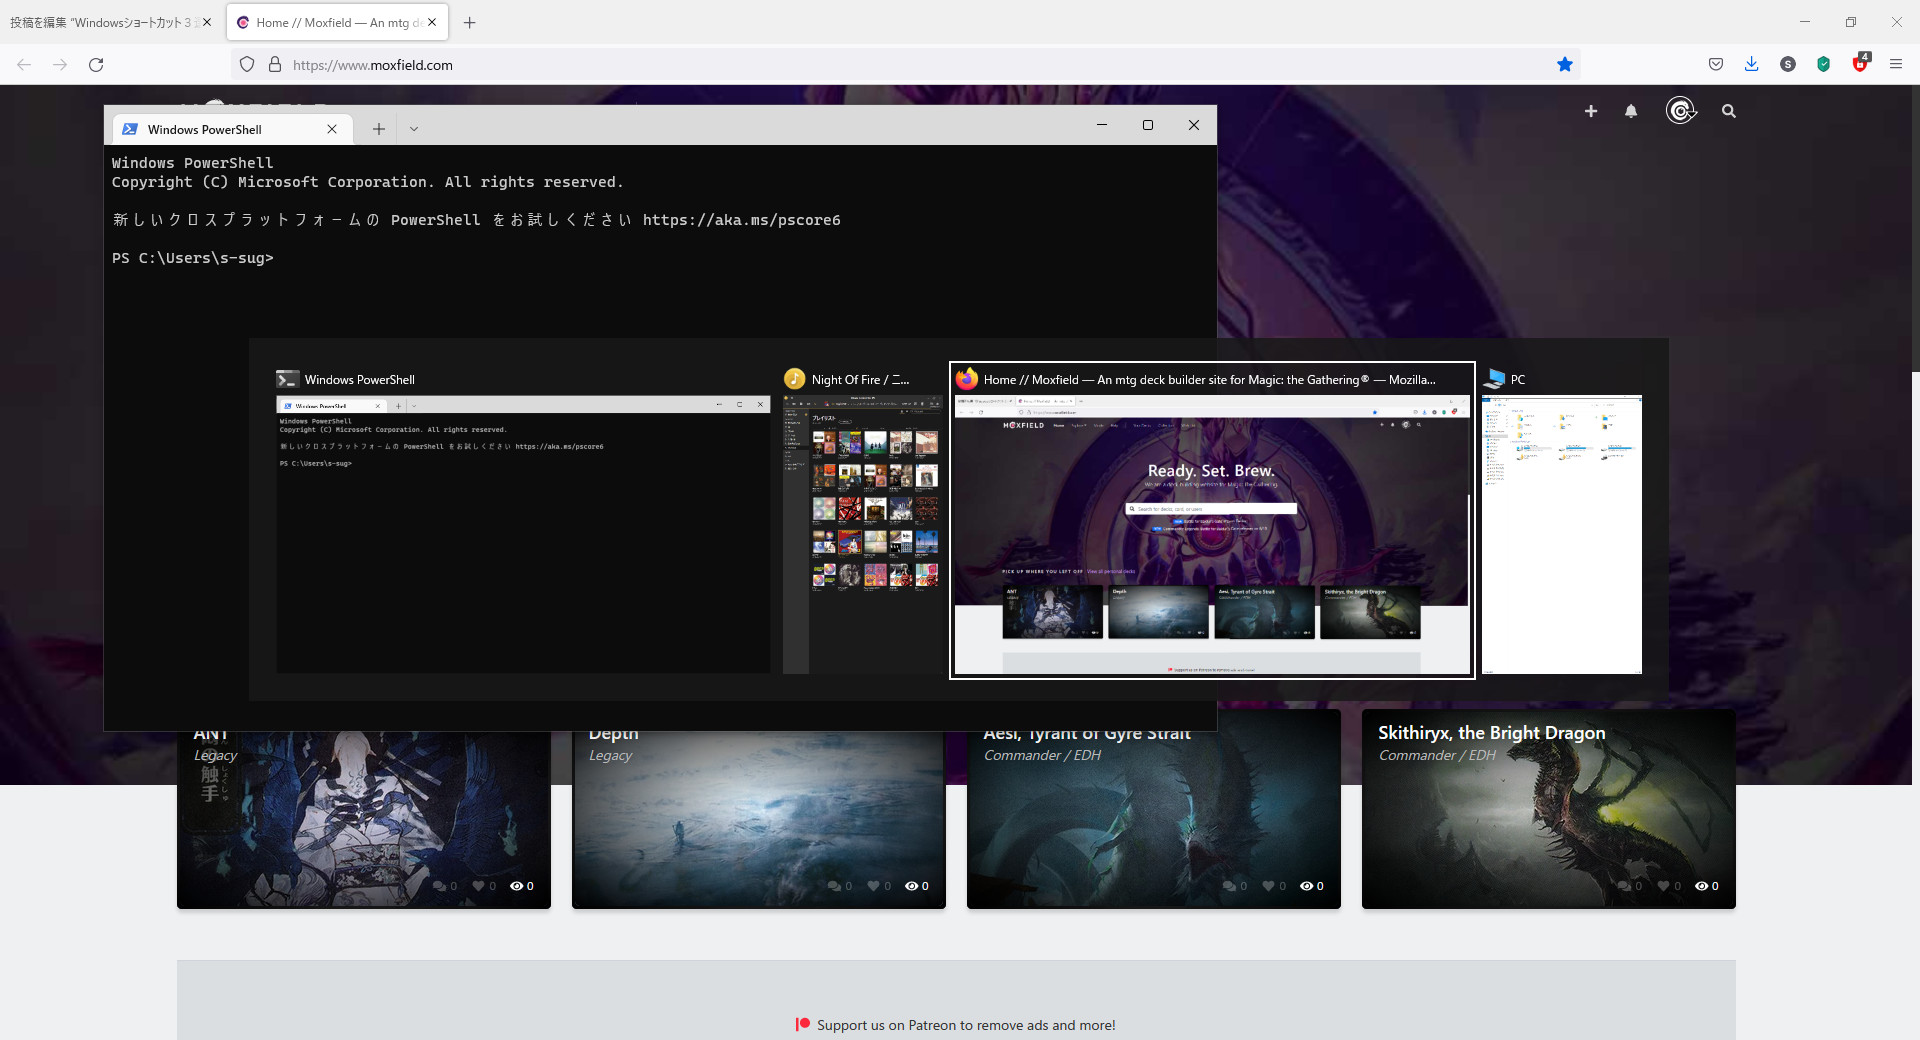1920x1040 pixels.
Task: Open Moxfield user account avatar
Action: (1680, 111)
